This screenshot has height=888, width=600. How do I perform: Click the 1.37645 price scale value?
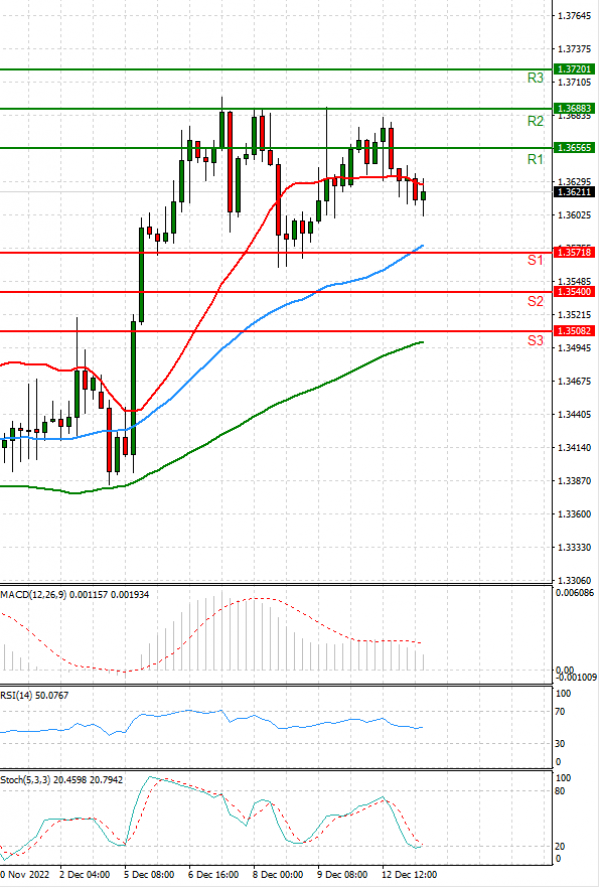click(x=574, y=16)
